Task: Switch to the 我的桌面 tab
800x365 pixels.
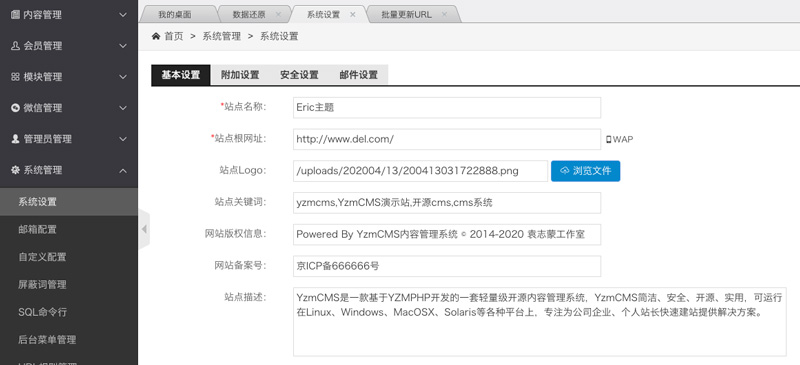Action: coord(178,14)
